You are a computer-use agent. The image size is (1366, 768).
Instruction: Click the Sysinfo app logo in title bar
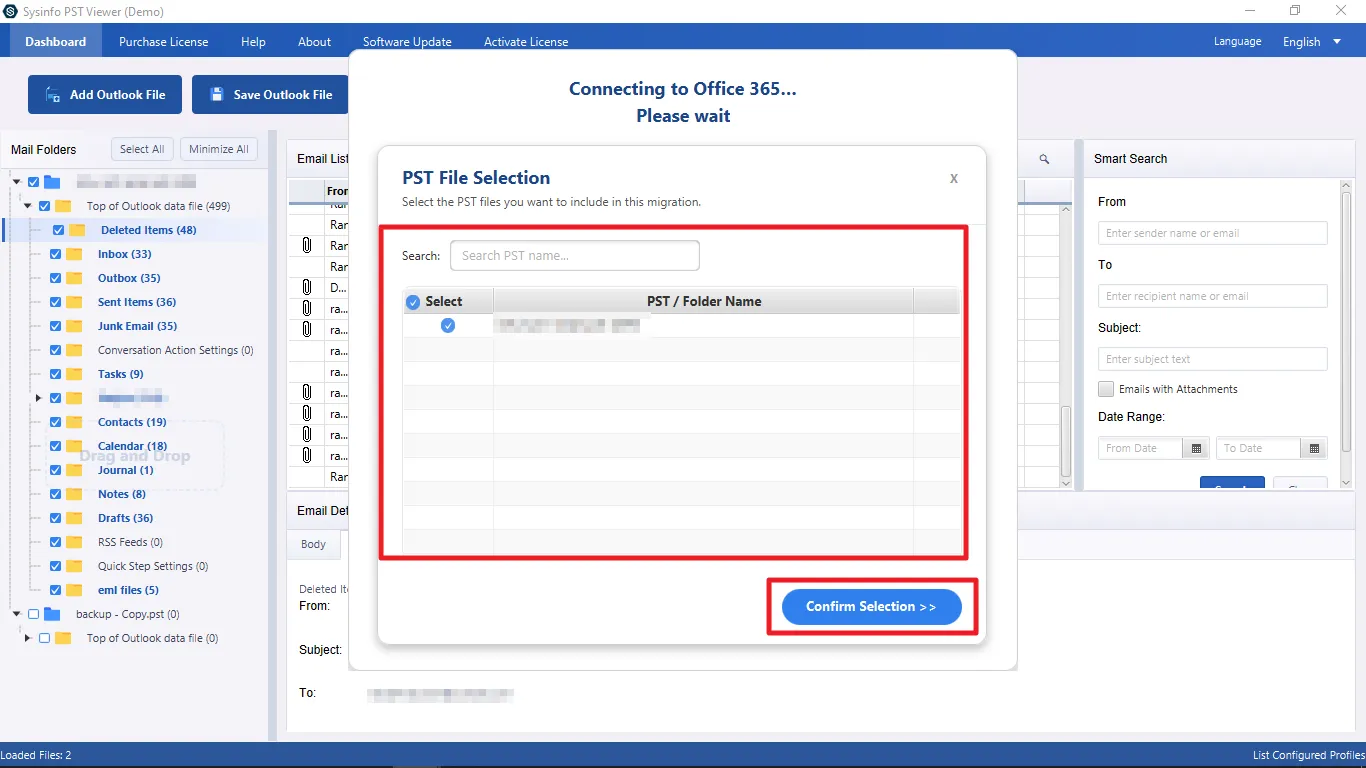[11, 11]
